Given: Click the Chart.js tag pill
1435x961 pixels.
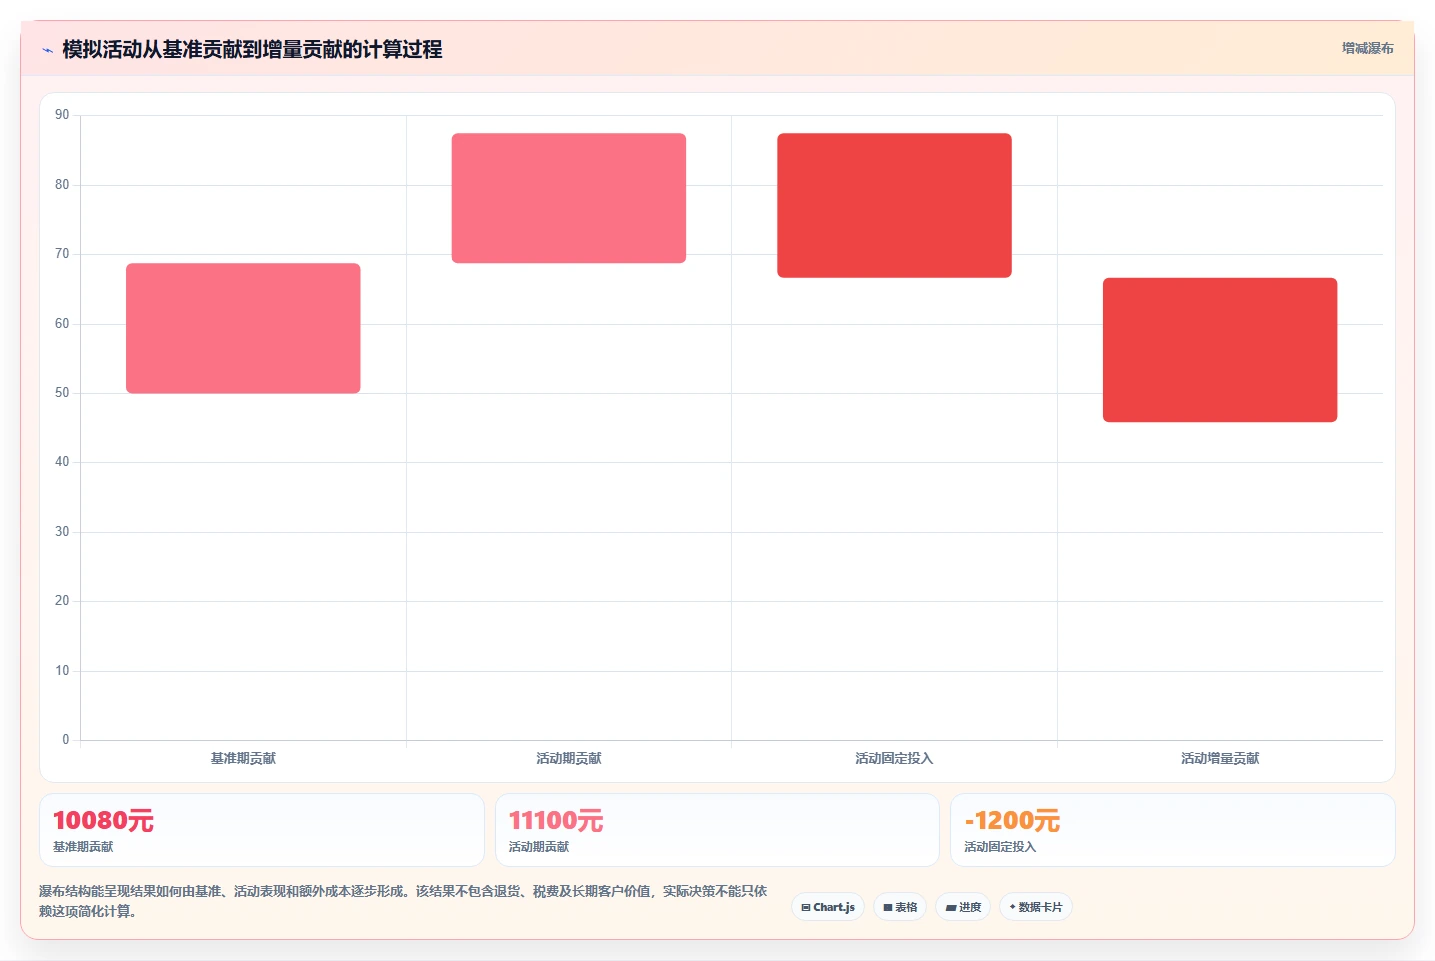Looking at the screenshot, I should coord(828,907).
